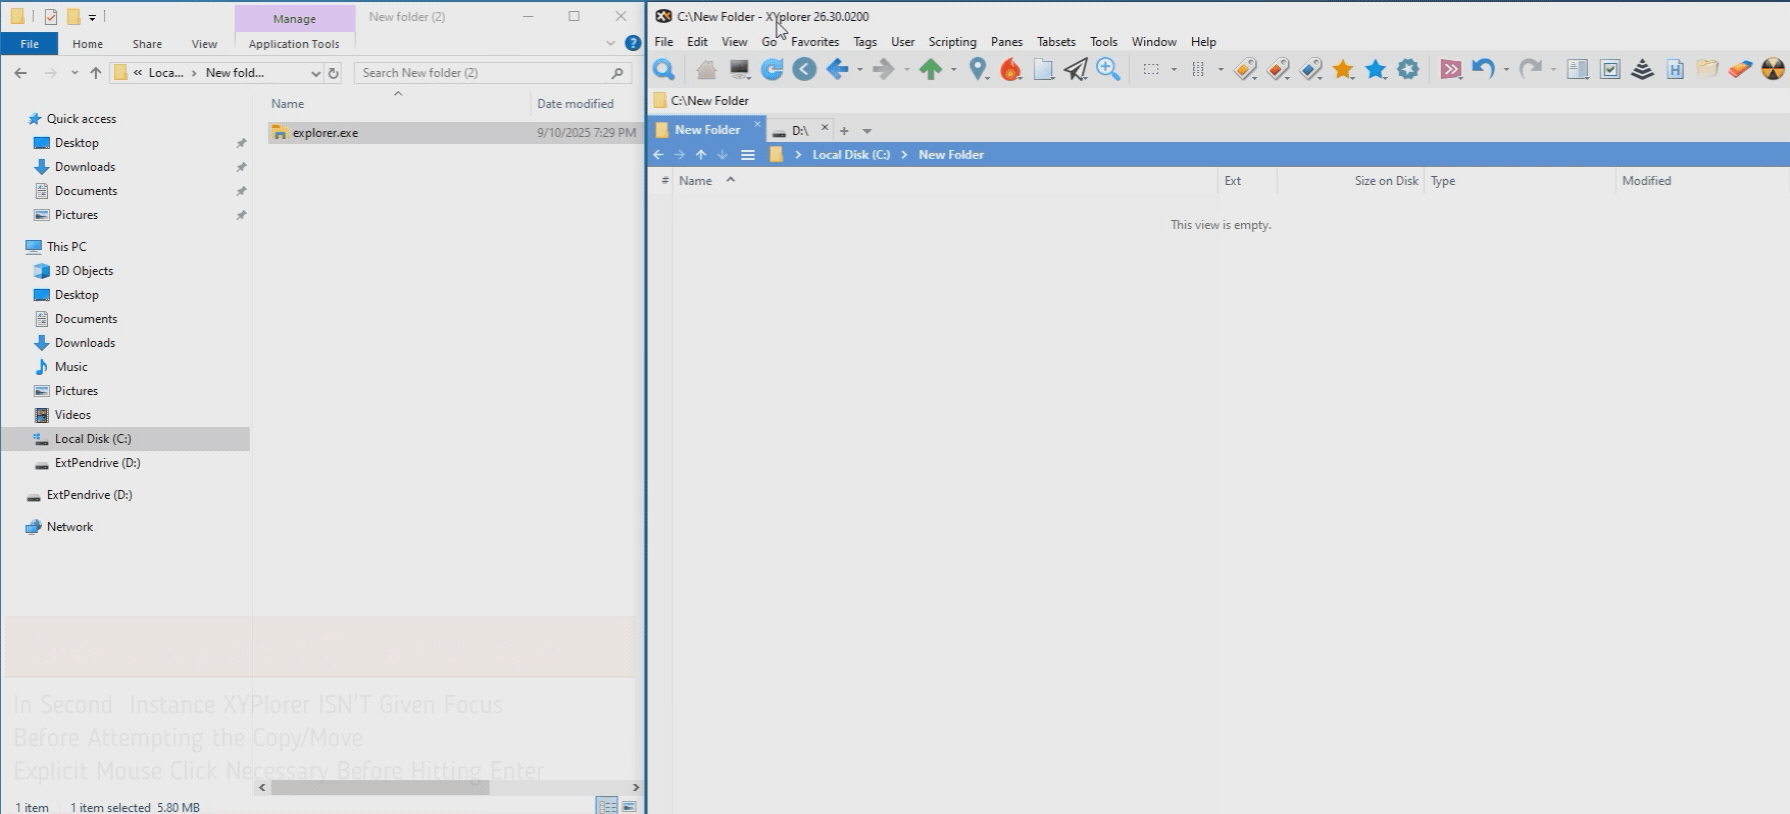Click the green Up arrow toolbar icon
This screenshot has height=814, width=1790.
930,69
